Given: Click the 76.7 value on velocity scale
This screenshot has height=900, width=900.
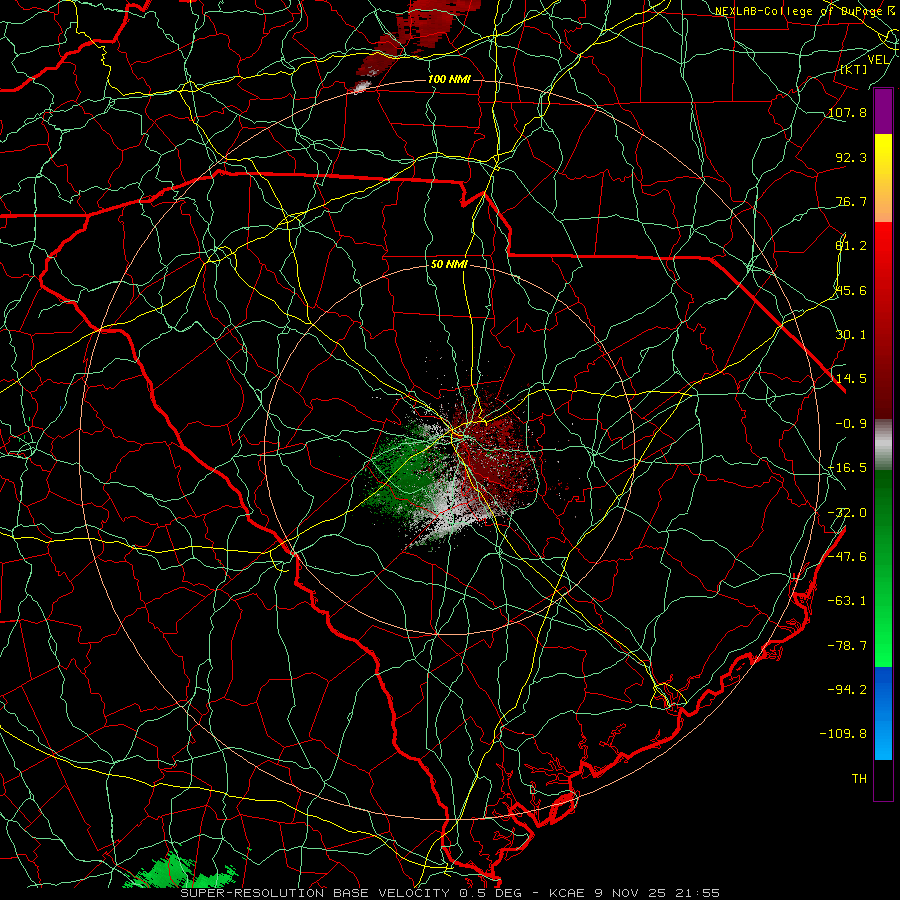Looking at the screenshot, I should point(851,201).
